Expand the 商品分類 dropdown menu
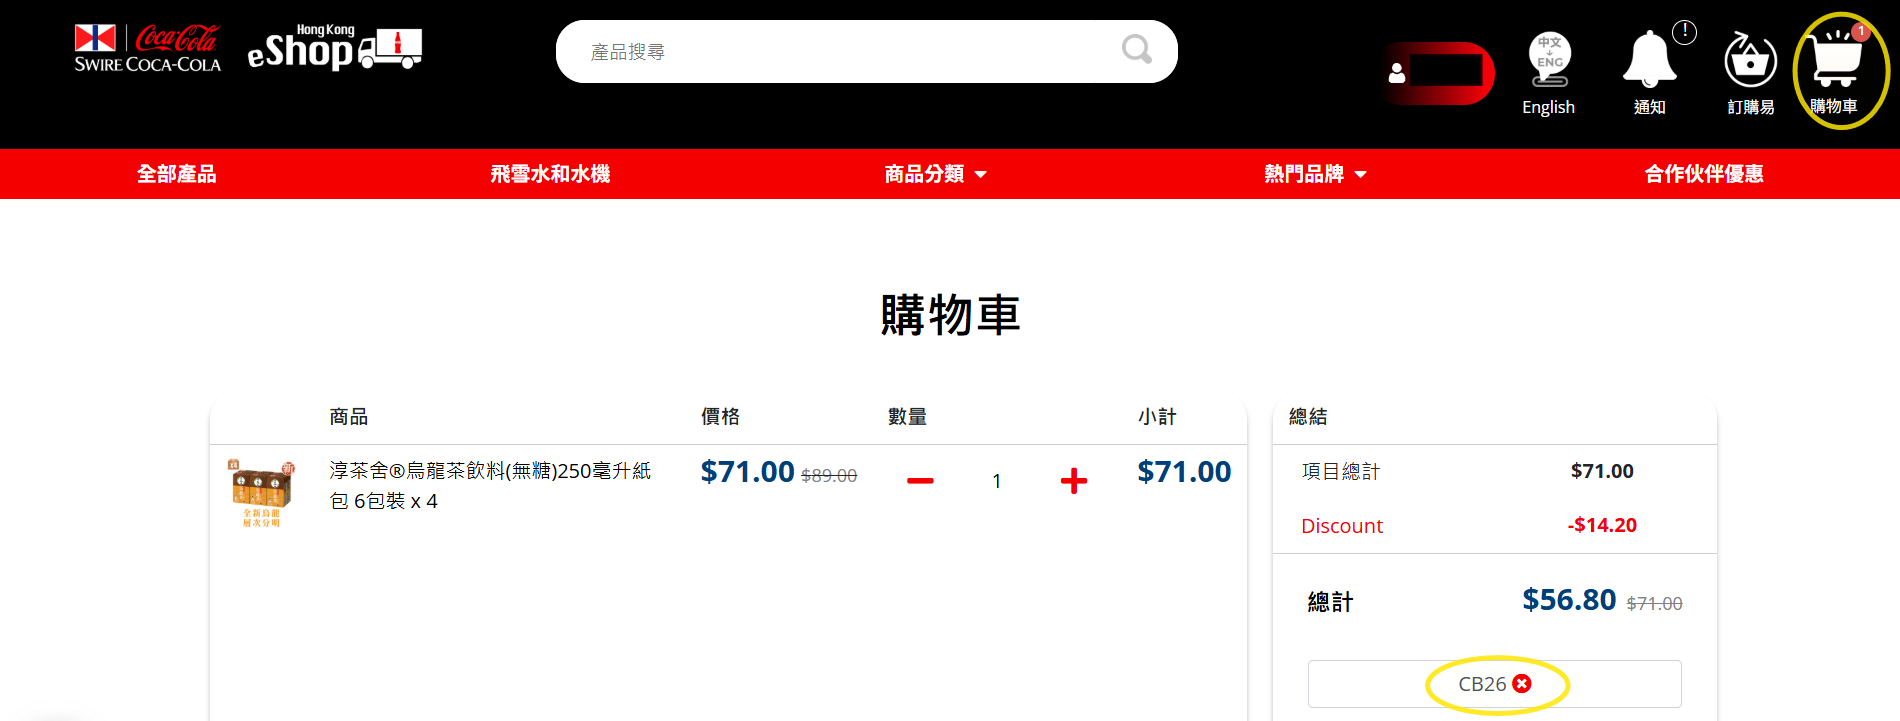The image size is (1900, 721). (x=935, y=174)
